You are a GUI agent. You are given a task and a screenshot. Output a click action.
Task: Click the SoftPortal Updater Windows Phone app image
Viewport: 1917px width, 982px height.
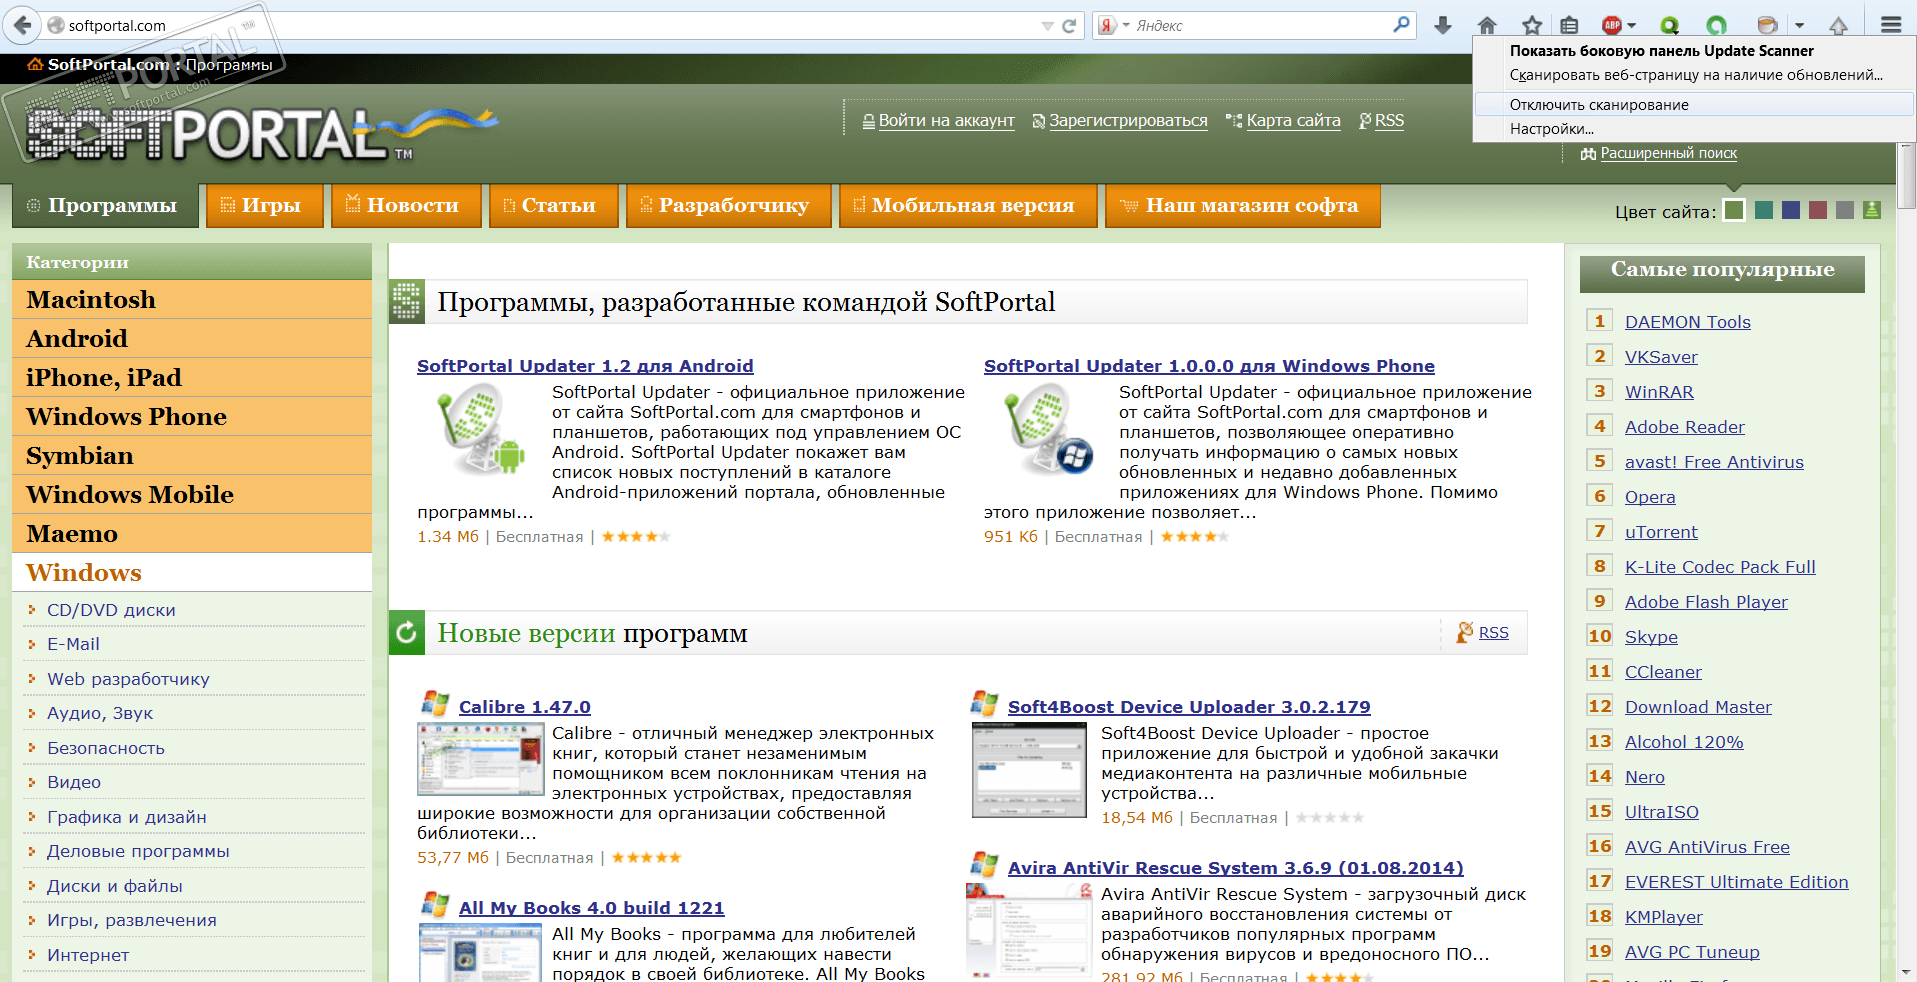[1048, 430]
